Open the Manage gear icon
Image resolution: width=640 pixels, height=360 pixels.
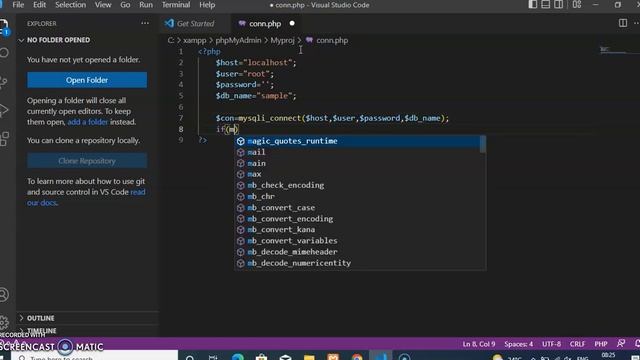point(4,322)
